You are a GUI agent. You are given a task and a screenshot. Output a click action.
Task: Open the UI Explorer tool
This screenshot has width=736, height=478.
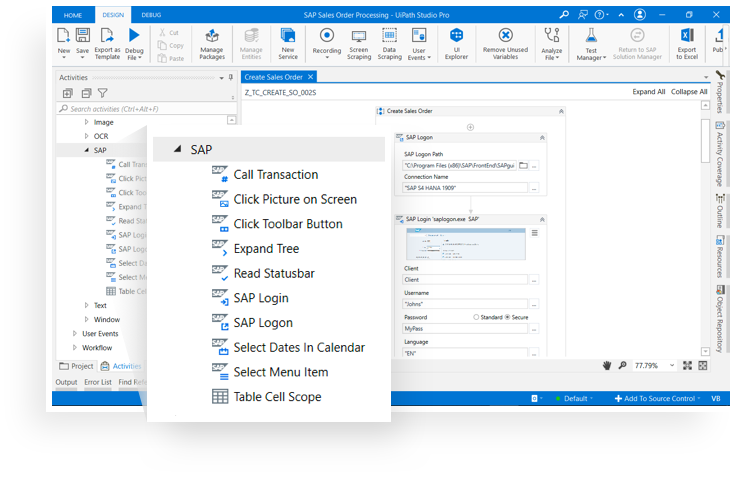click(456, 40)
